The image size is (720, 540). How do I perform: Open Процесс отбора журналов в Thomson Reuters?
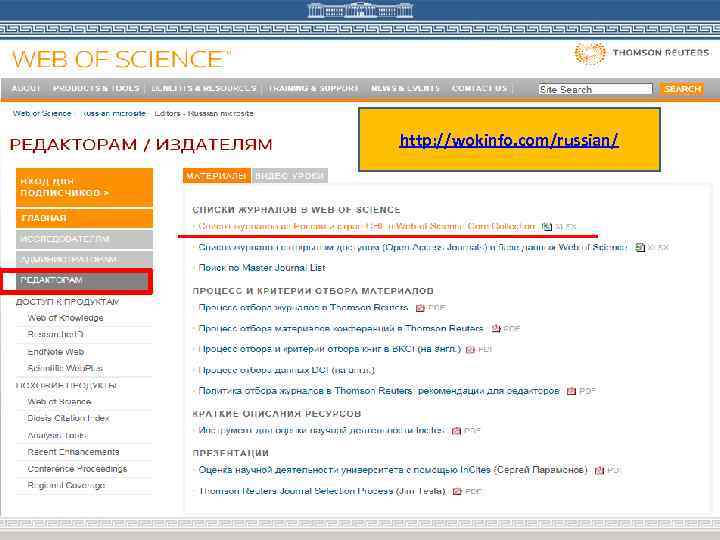303,308
